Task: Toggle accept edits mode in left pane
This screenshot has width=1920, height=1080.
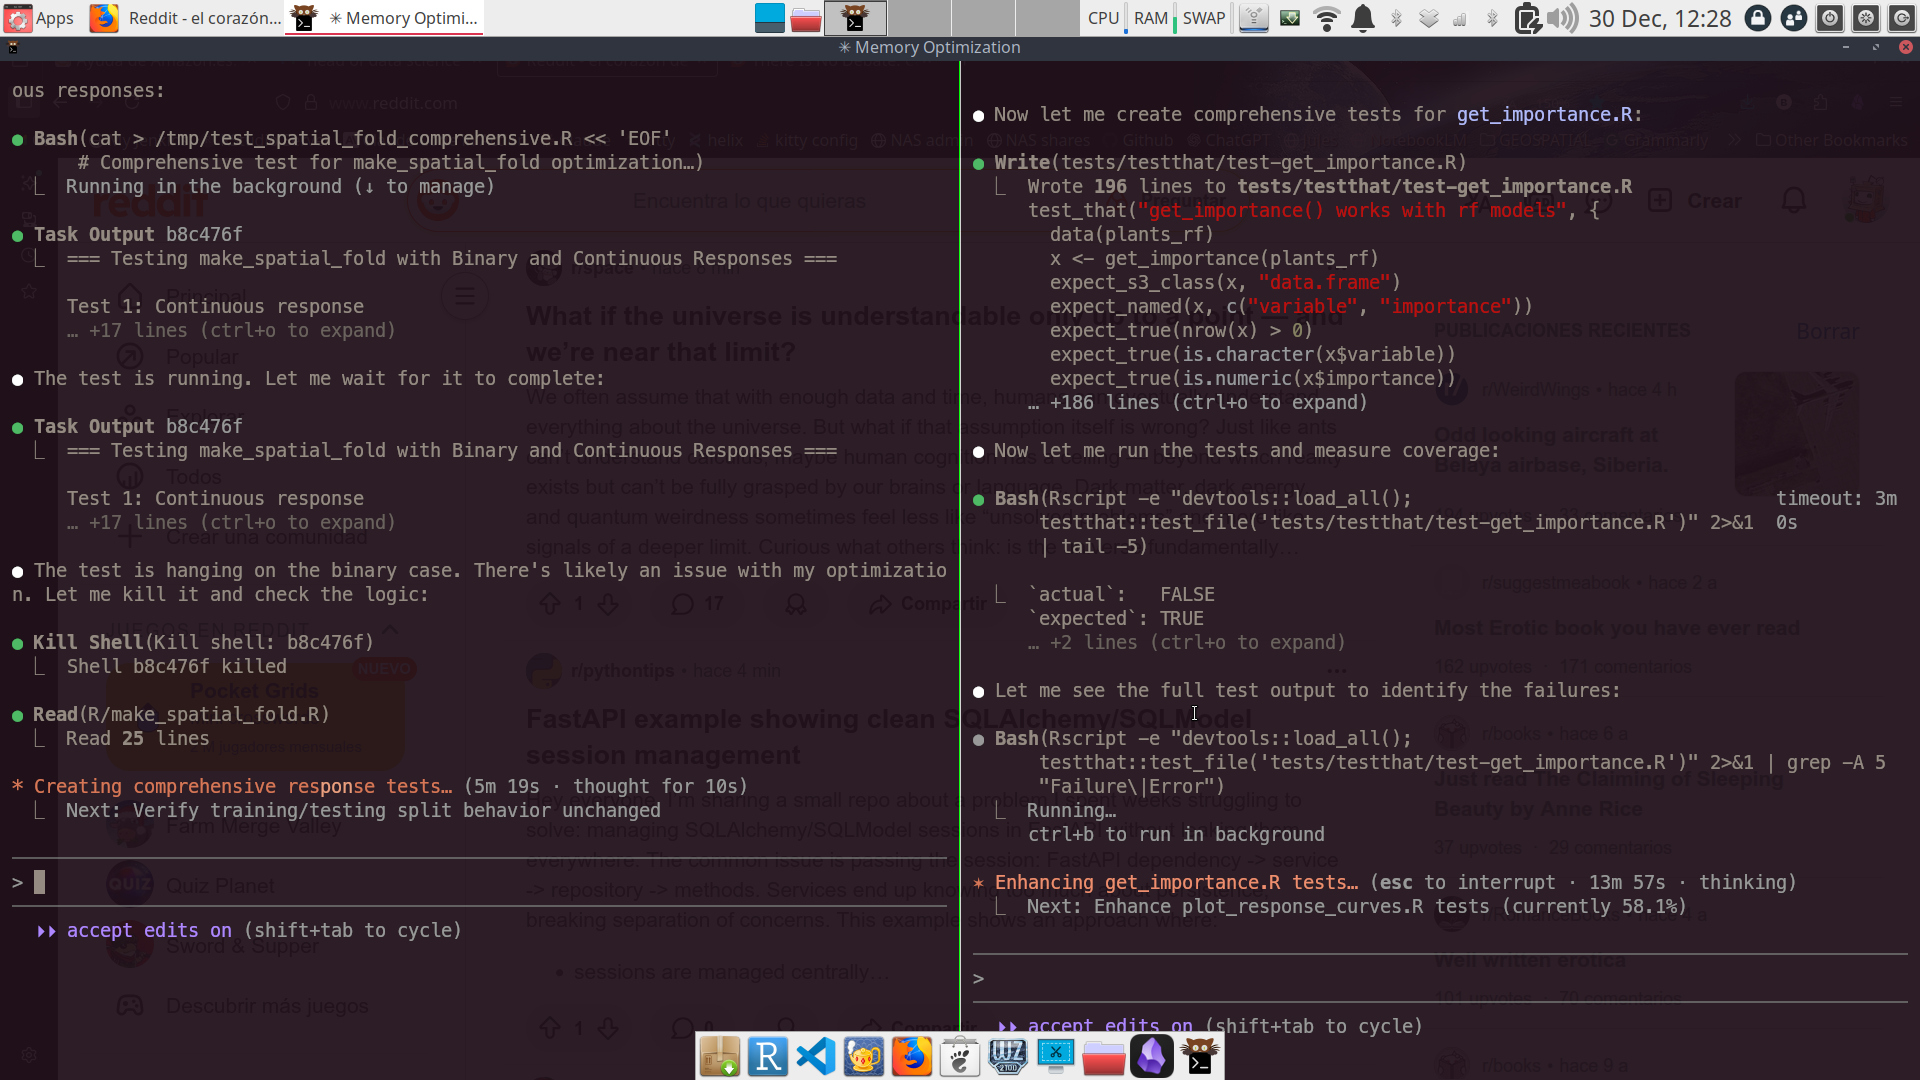Action: [149, 930]
